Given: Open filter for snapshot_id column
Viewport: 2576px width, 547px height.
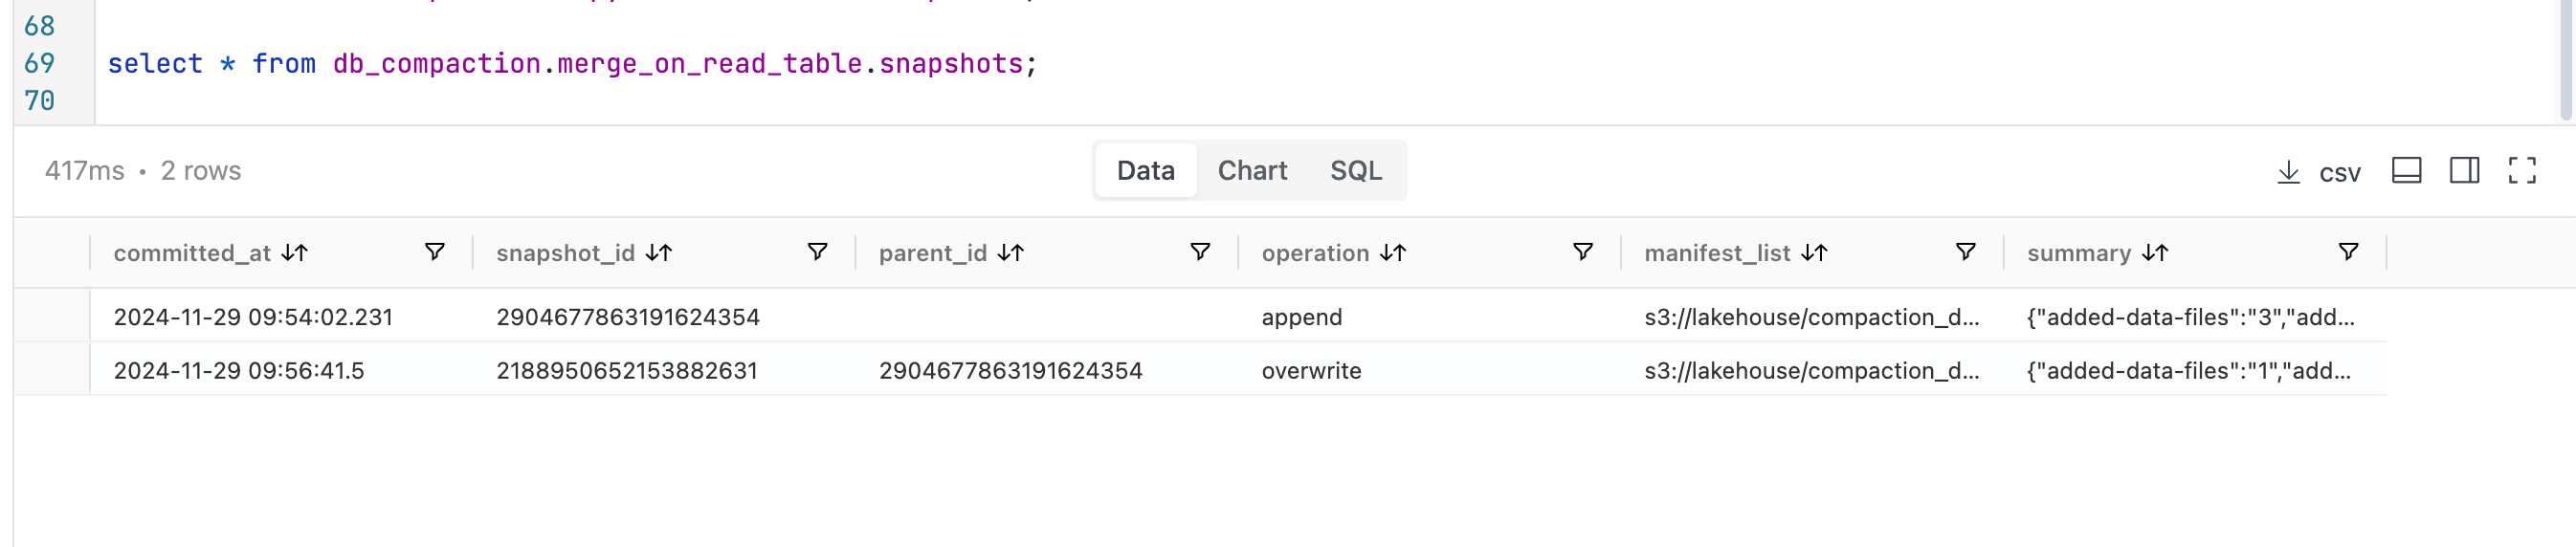Looking at the screenshot, I should coord(817,252).
